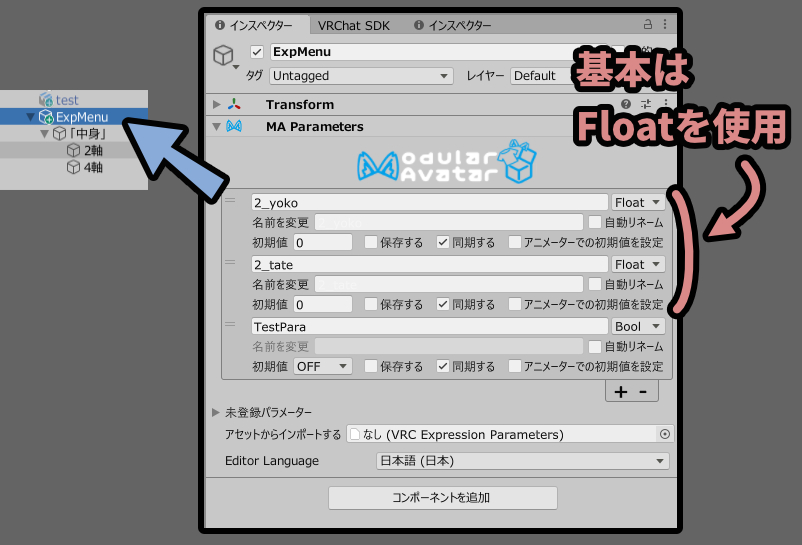Click the drag handle of 2_tate parameter

click(230, 262)
